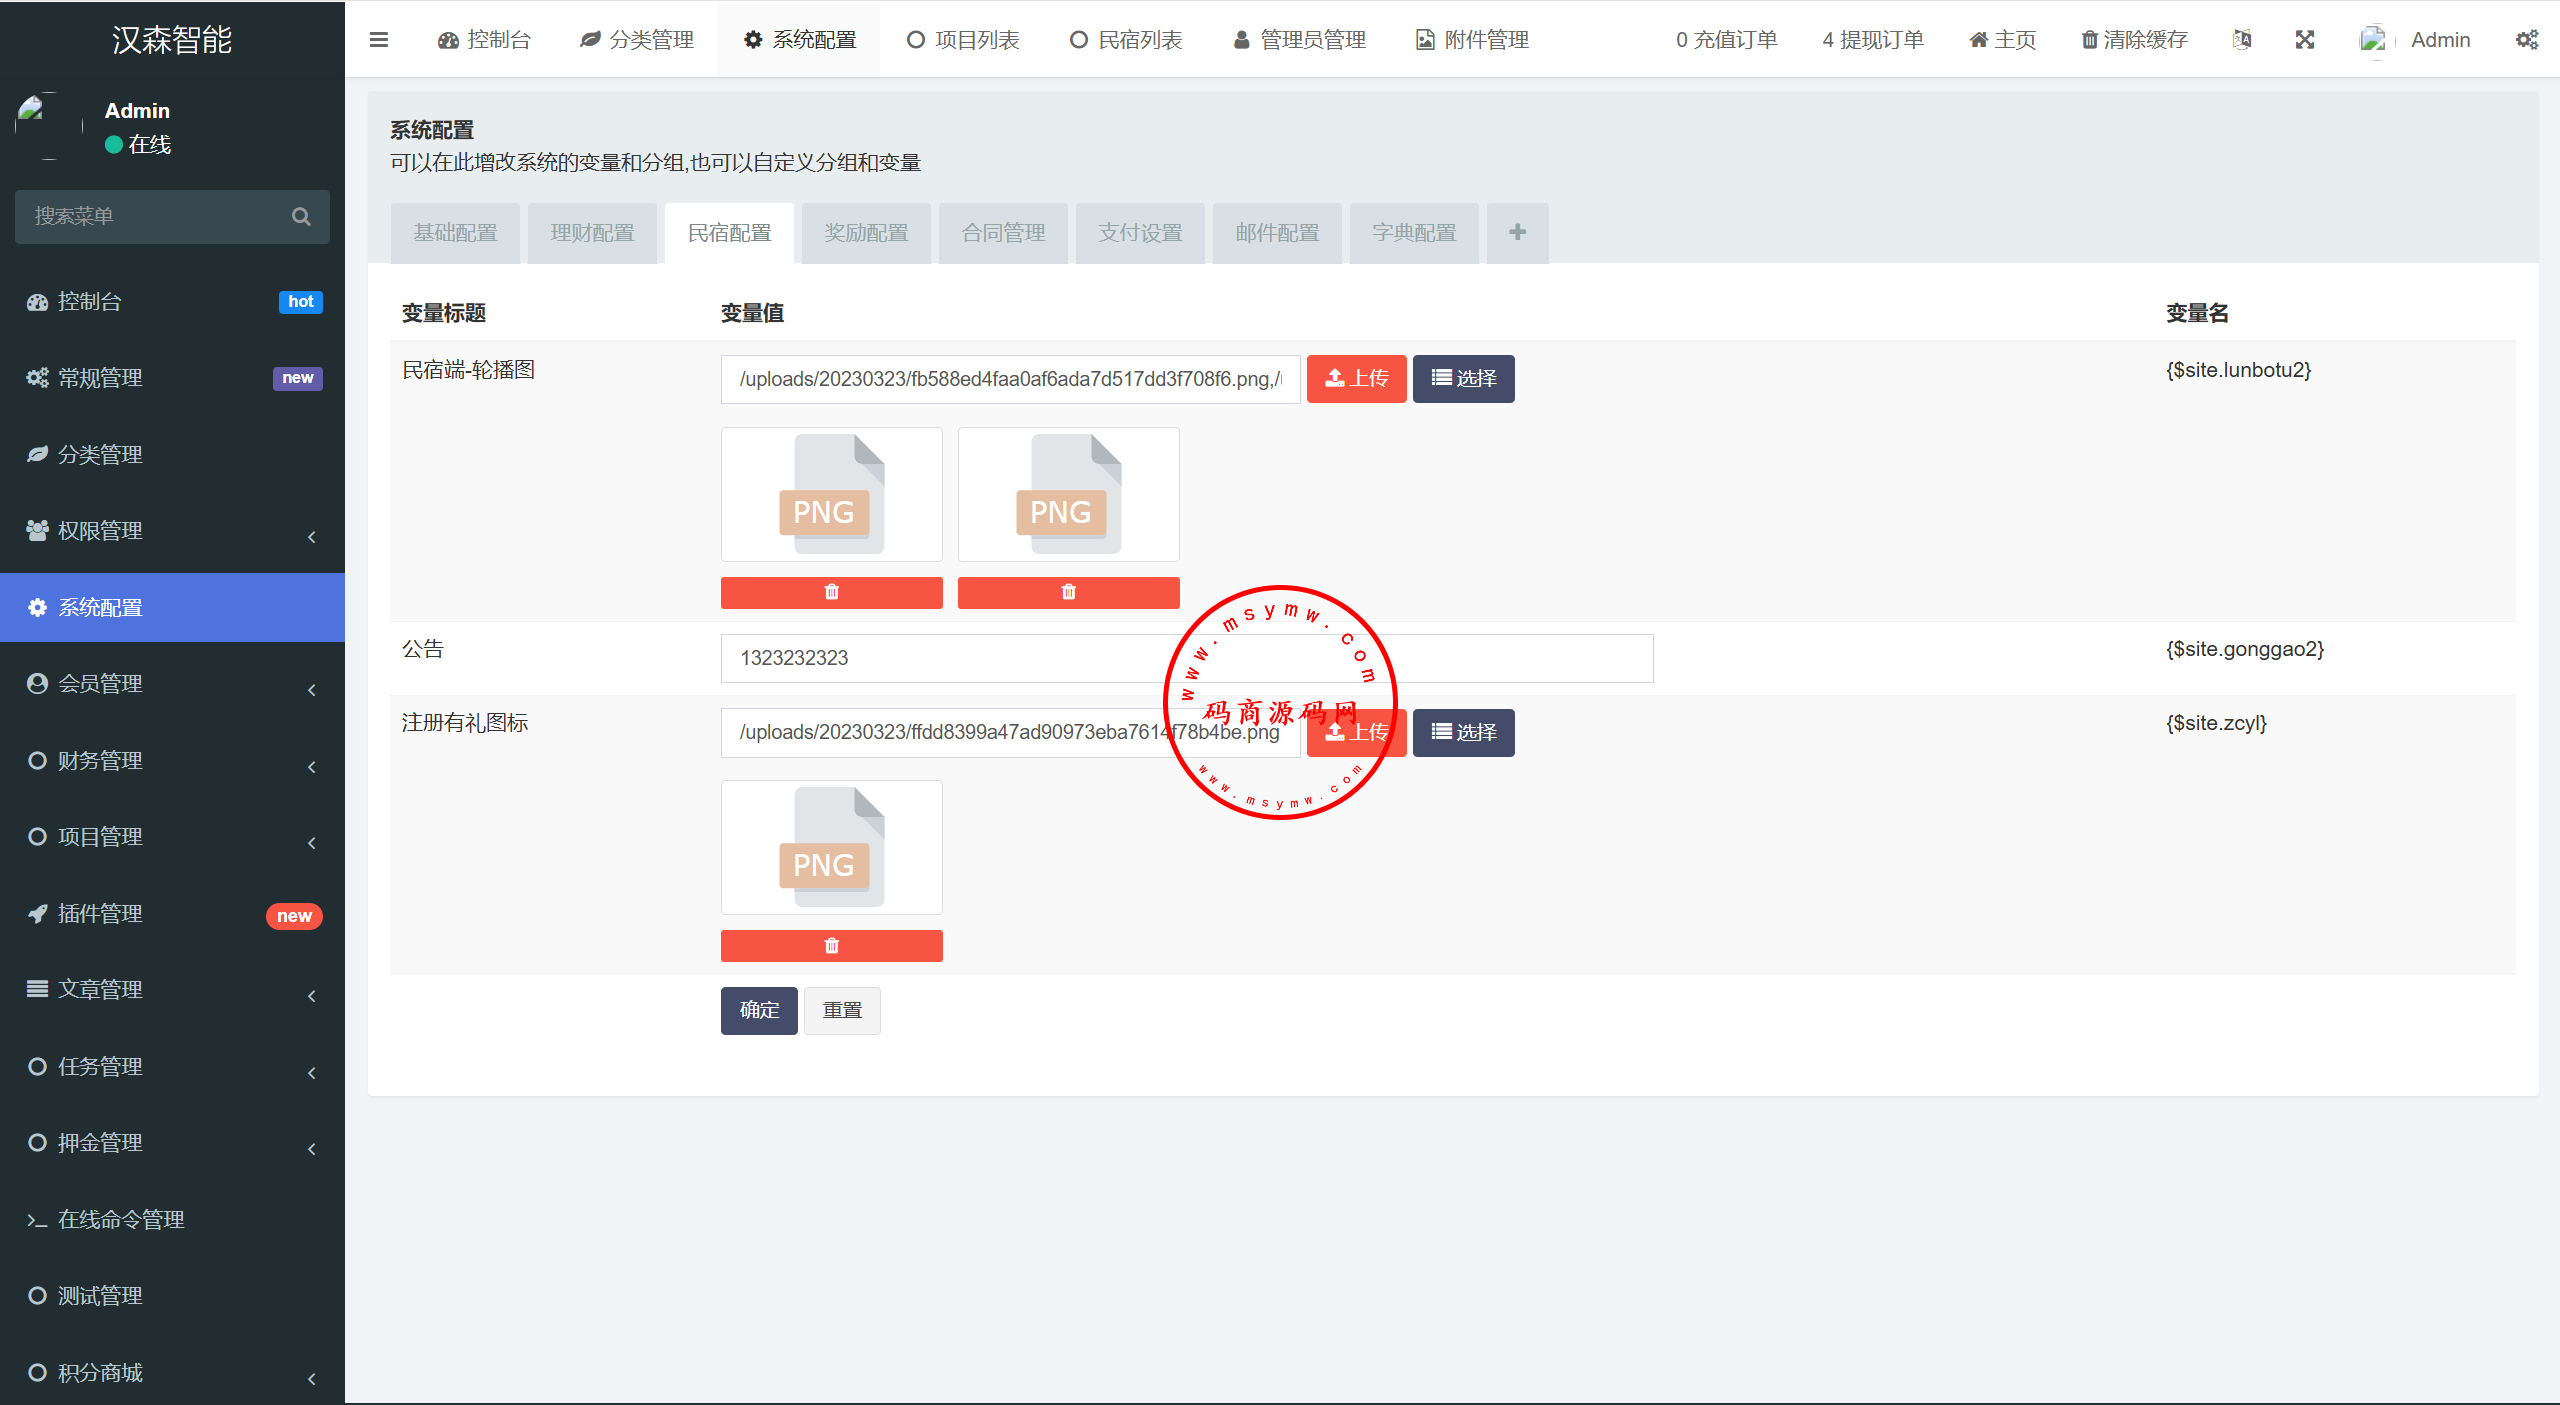Expand 项目管理 submenu
Viewport: 2560px width, 1405px height.
click(172, 837)
